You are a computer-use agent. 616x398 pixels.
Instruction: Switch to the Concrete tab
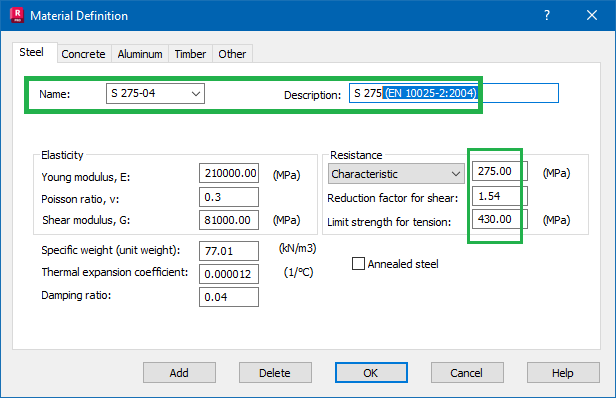(x=83, y=54)
